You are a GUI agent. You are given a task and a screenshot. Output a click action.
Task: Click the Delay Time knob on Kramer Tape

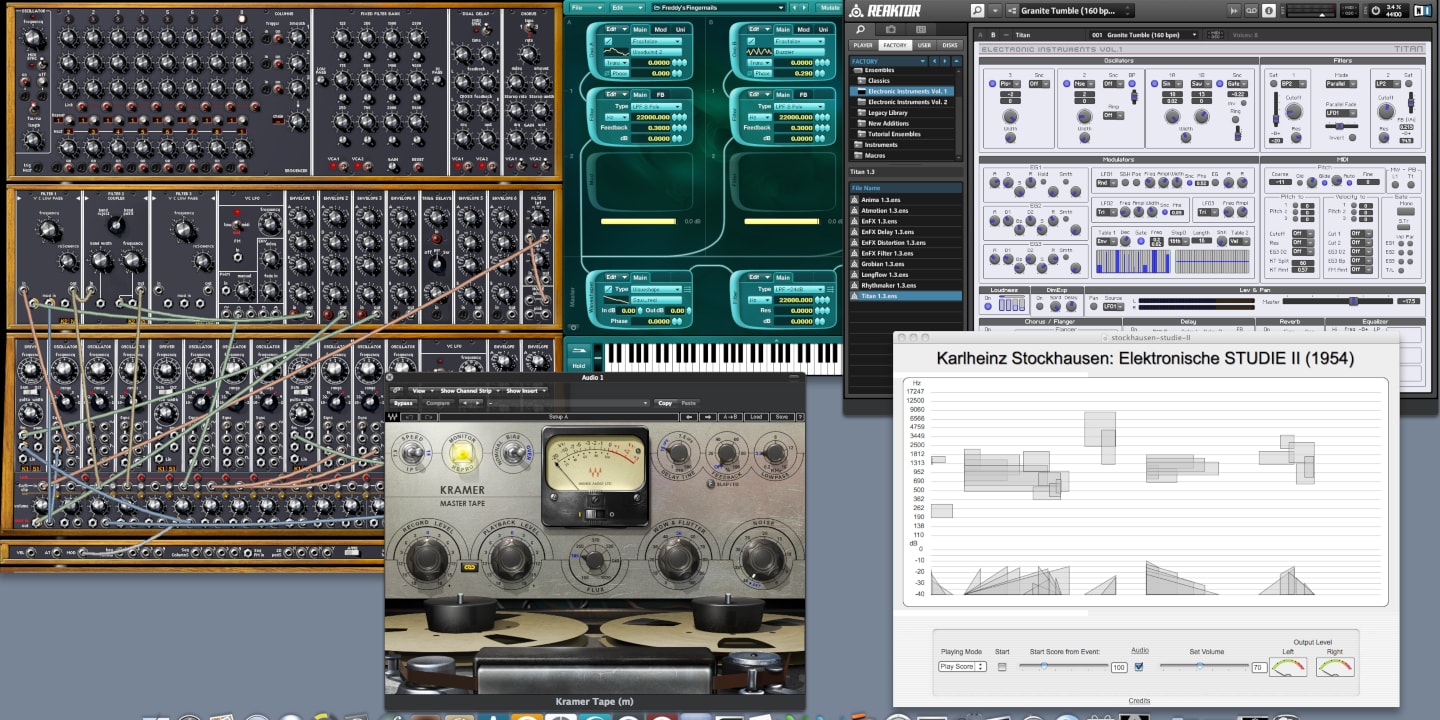(x=678, y=452)
